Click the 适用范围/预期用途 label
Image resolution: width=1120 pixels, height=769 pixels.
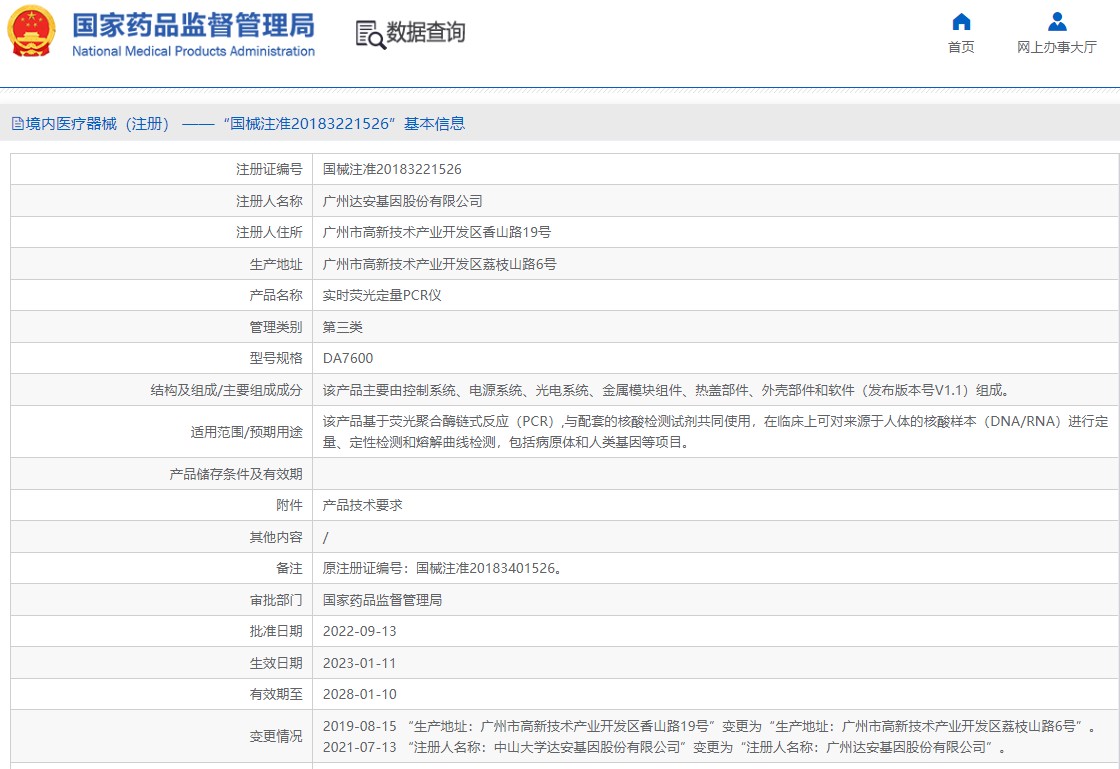246,432
